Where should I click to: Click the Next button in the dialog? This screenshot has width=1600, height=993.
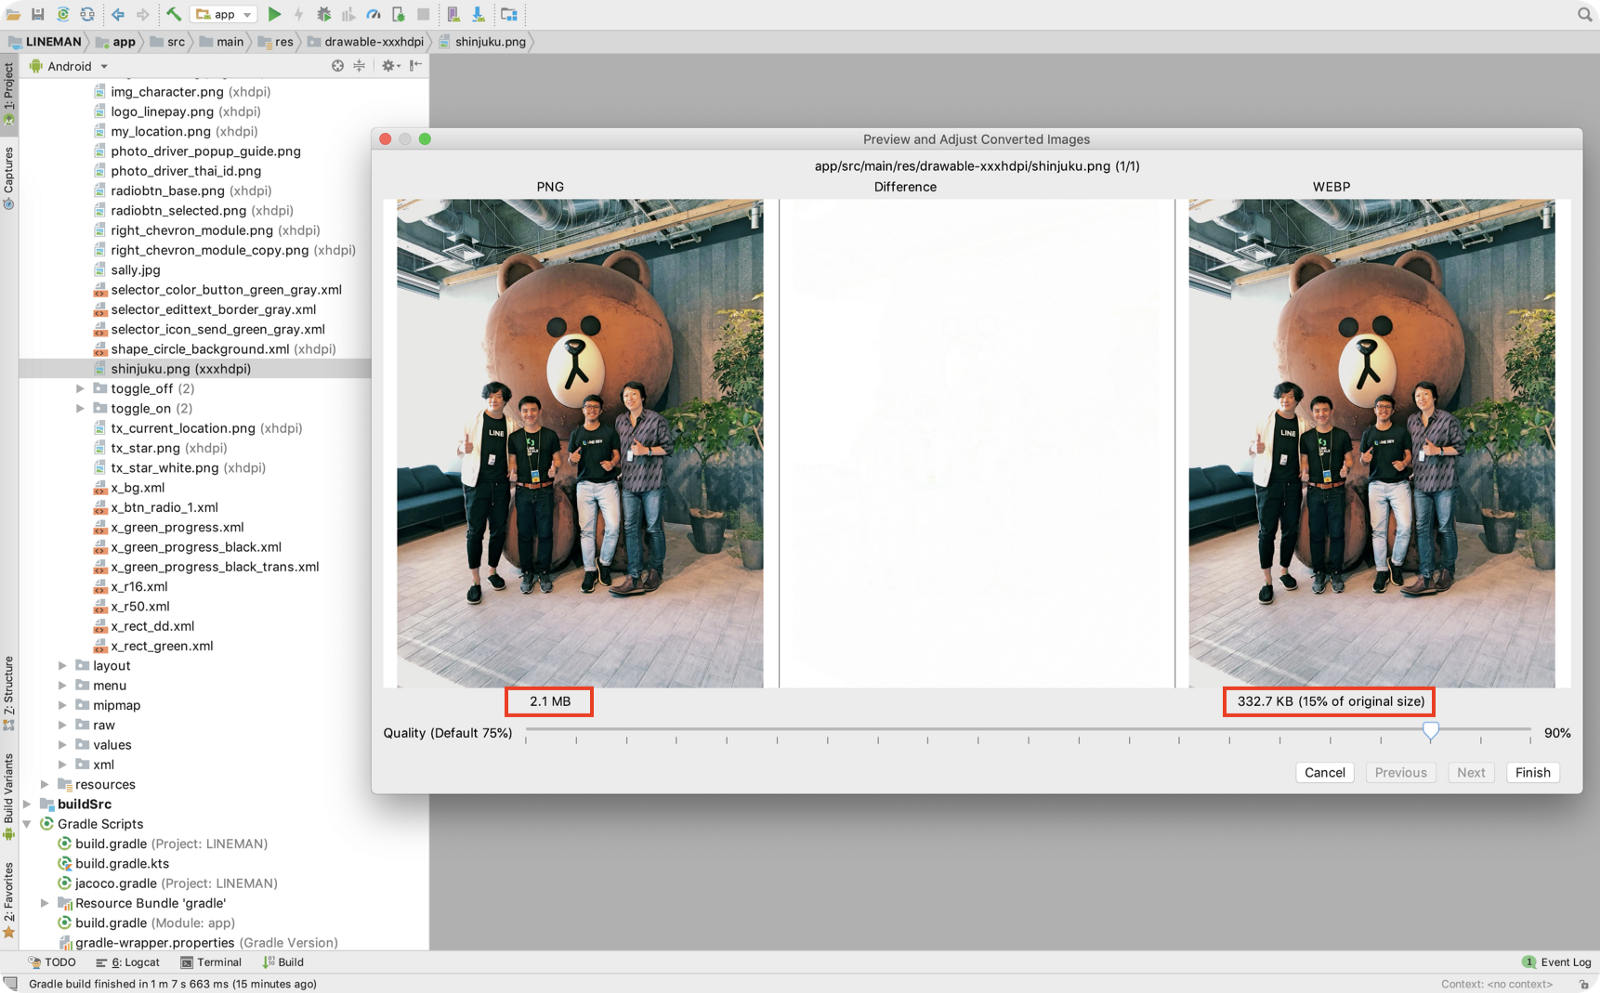pyautogui.click(x=1471, y=772)
